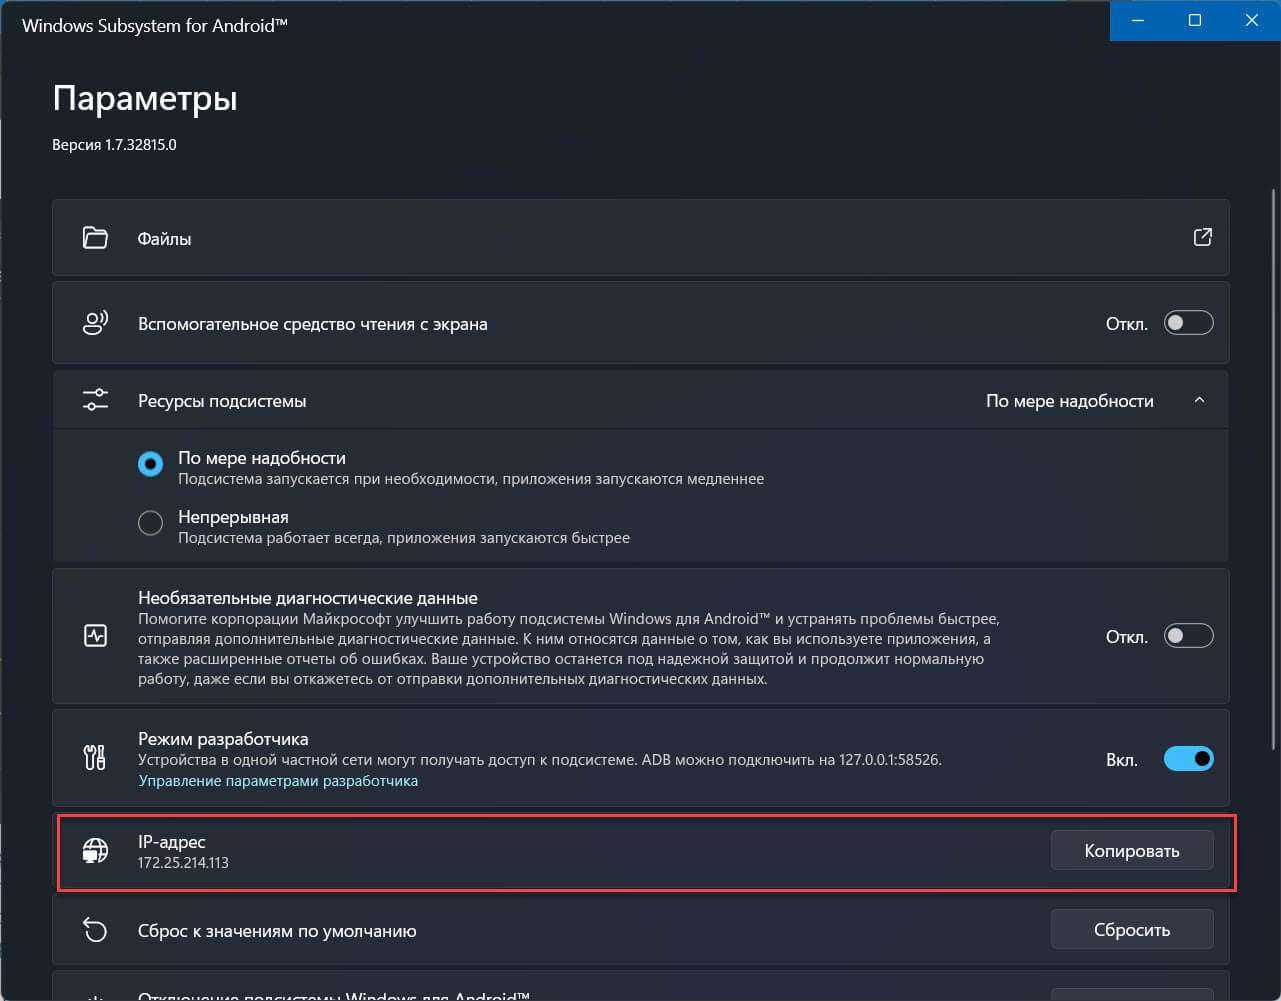Click the "Вспомогательное средство чтения с экрана" label
1281x1001 pixels.
click(x=313, y=324)
